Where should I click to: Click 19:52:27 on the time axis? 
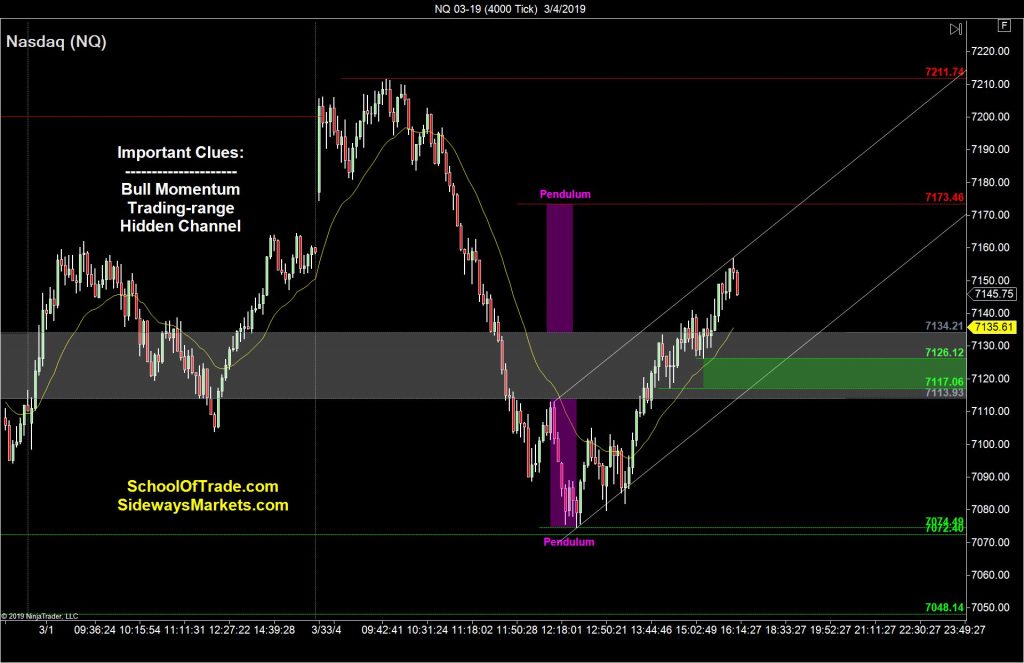pyautogui.click(x=830, y=630)
